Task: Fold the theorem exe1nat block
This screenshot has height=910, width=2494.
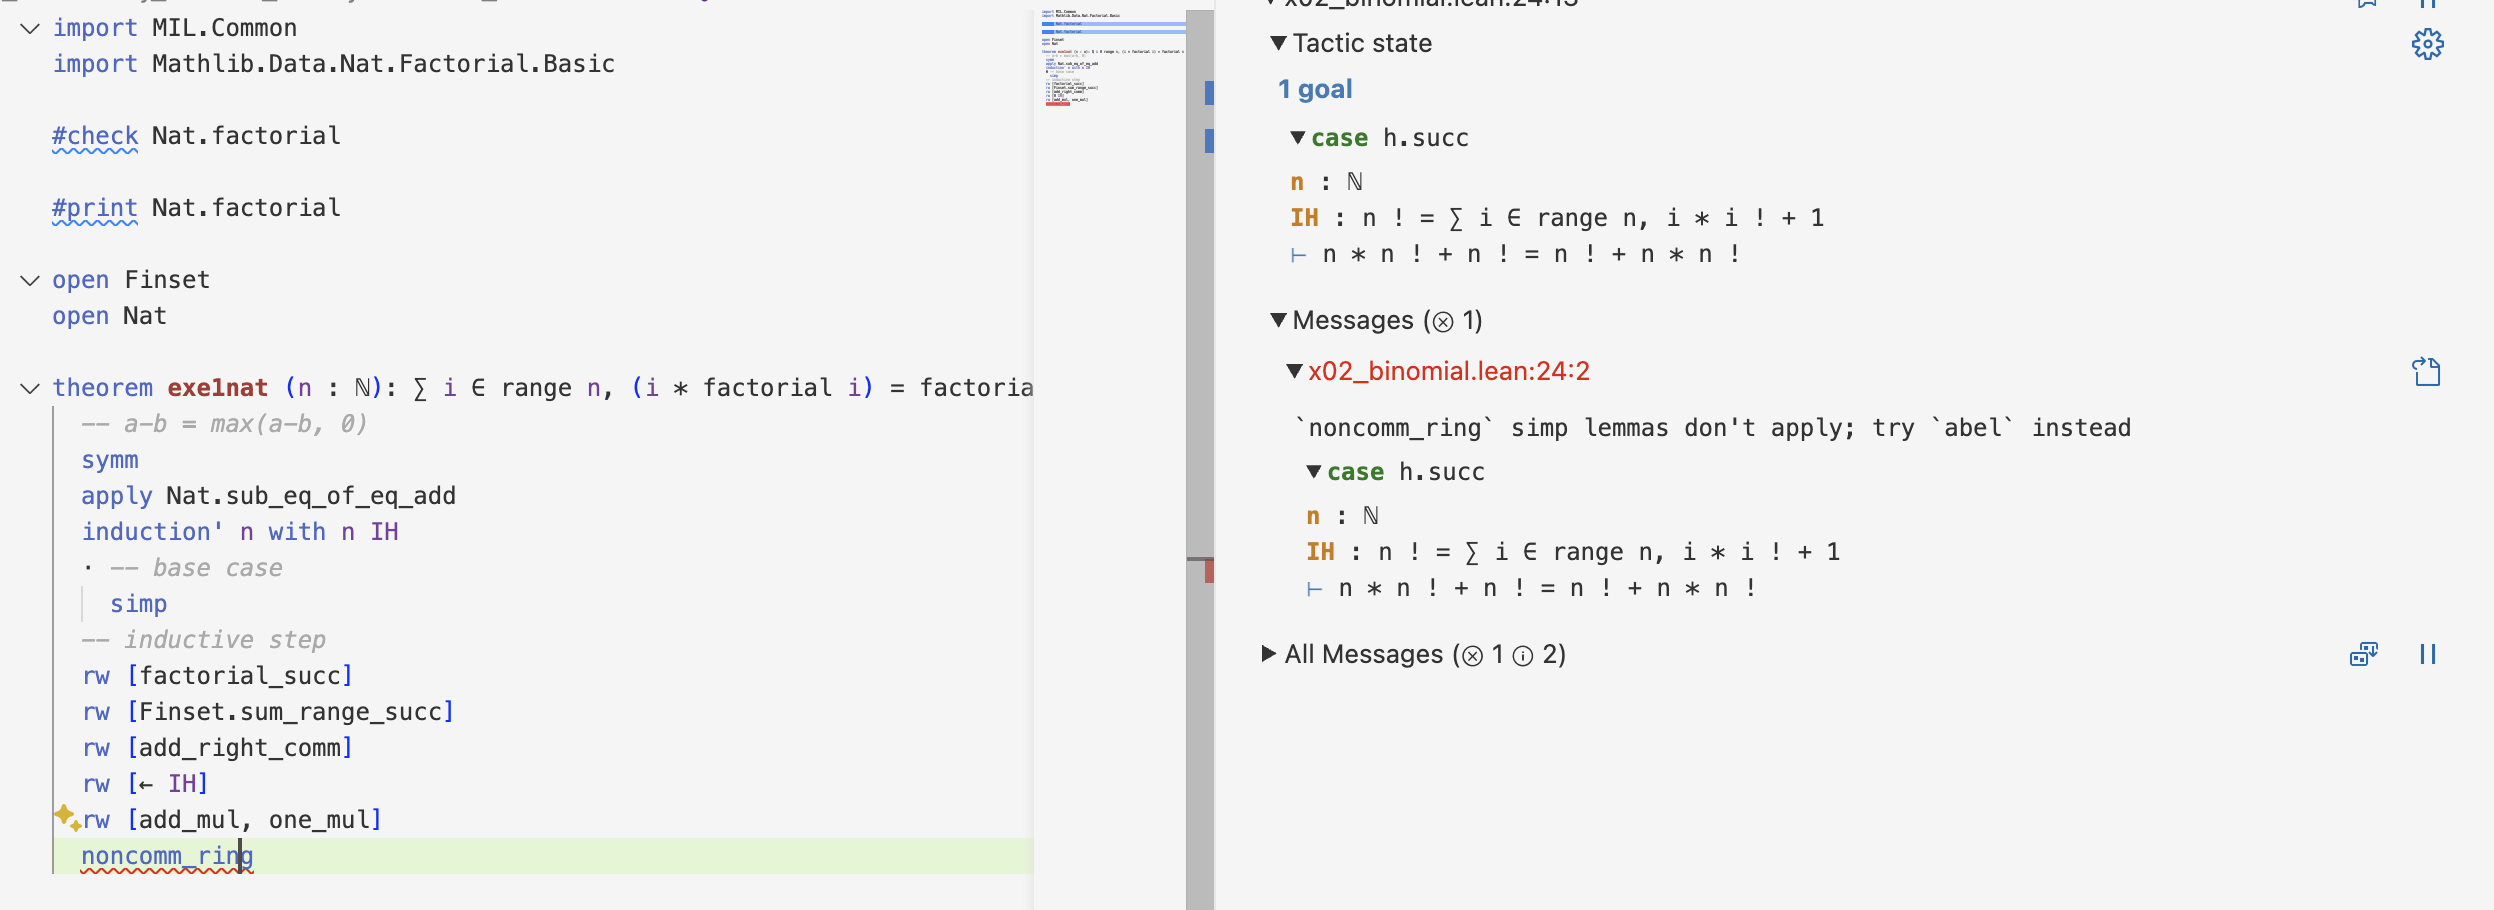Action: point(30,388)
